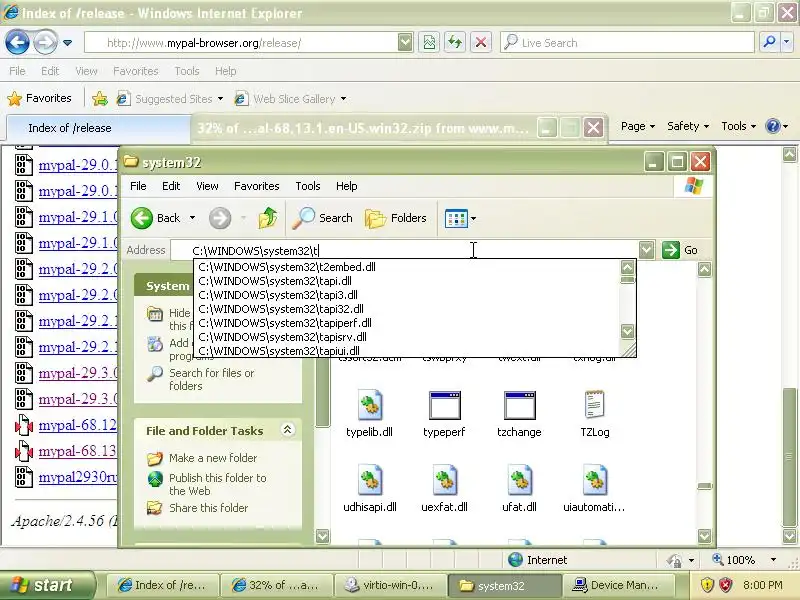This screenshot has width=800, height=600.
Task: Click the Favorites star button
Action: (x=39, y=98)
